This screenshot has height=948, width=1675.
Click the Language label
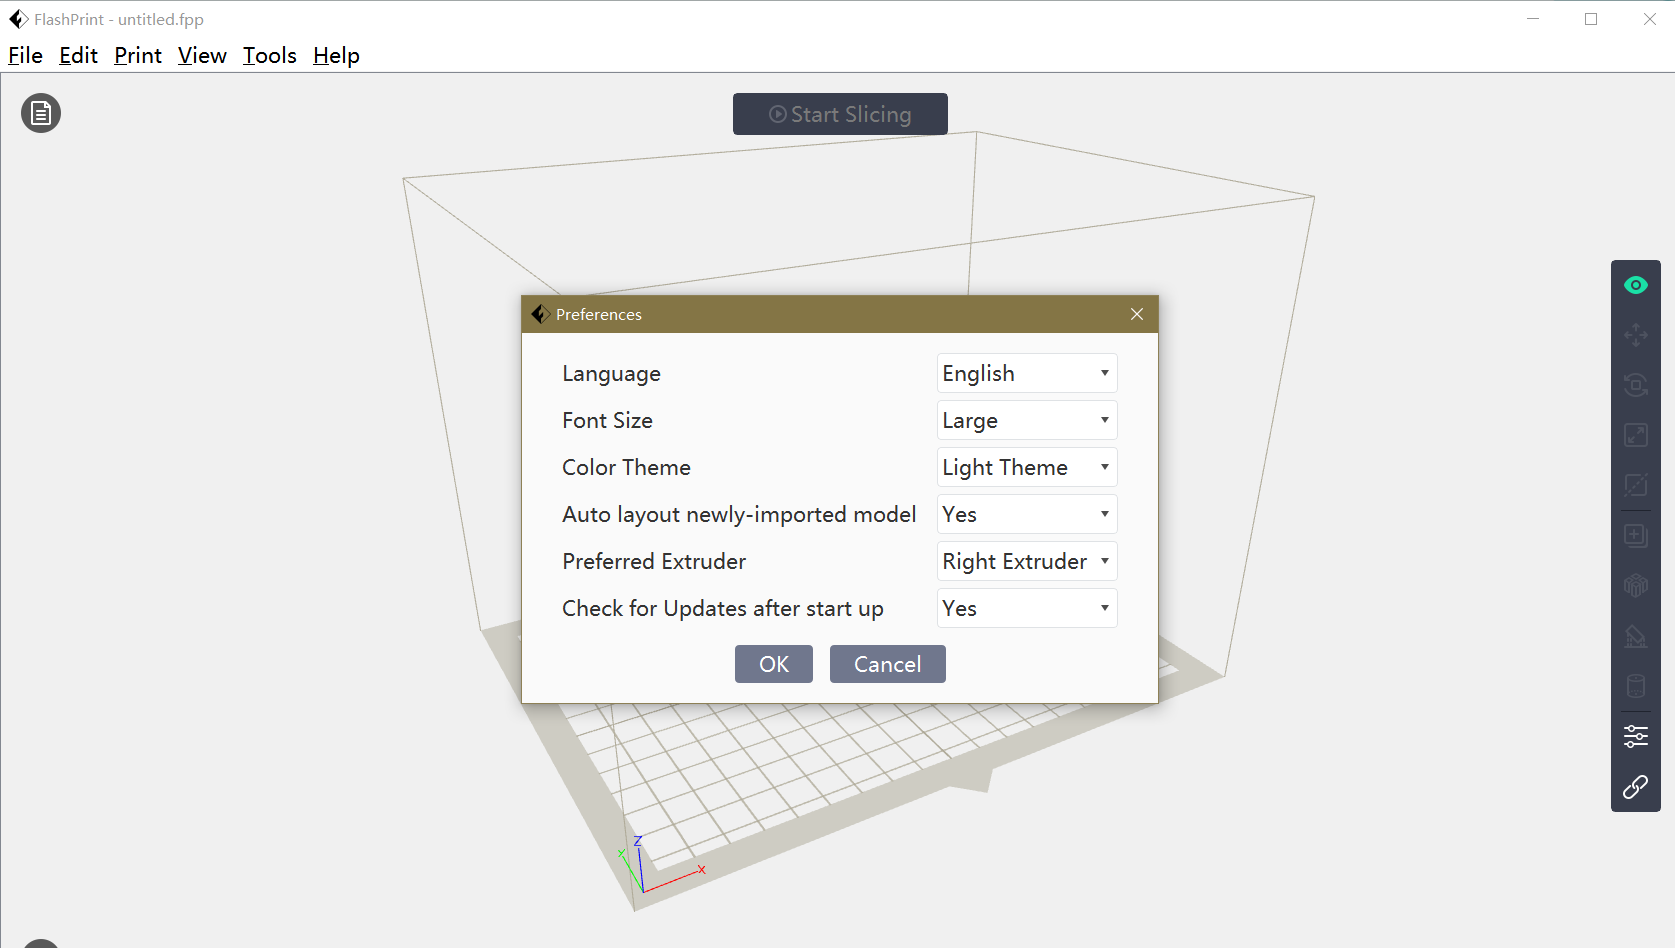click(611, 374)
